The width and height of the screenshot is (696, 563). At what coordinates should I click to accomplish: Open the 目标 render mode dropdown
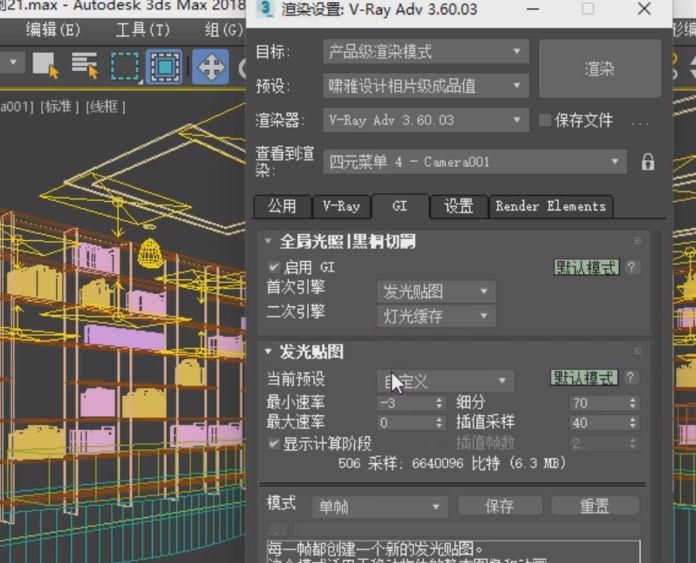[x=426, y=52]
